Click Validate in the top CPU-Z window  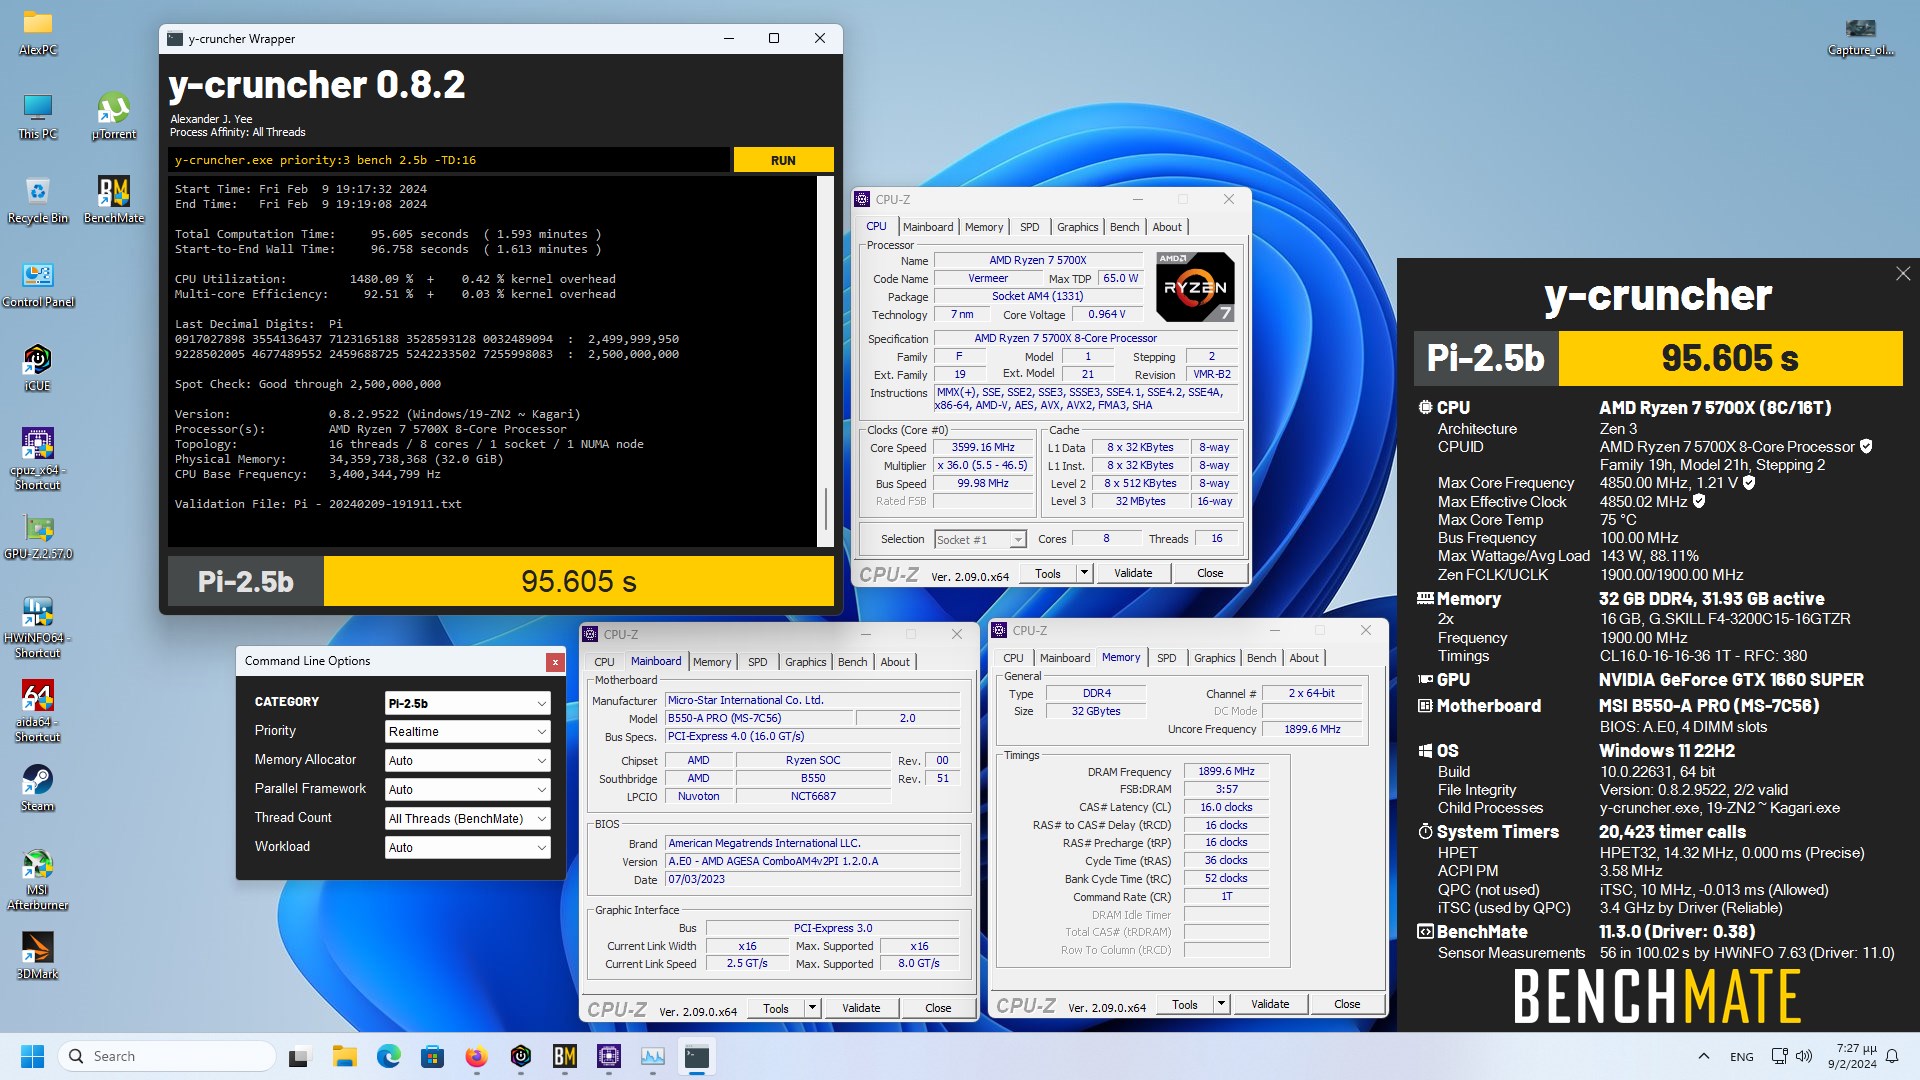pos(1133,573)
